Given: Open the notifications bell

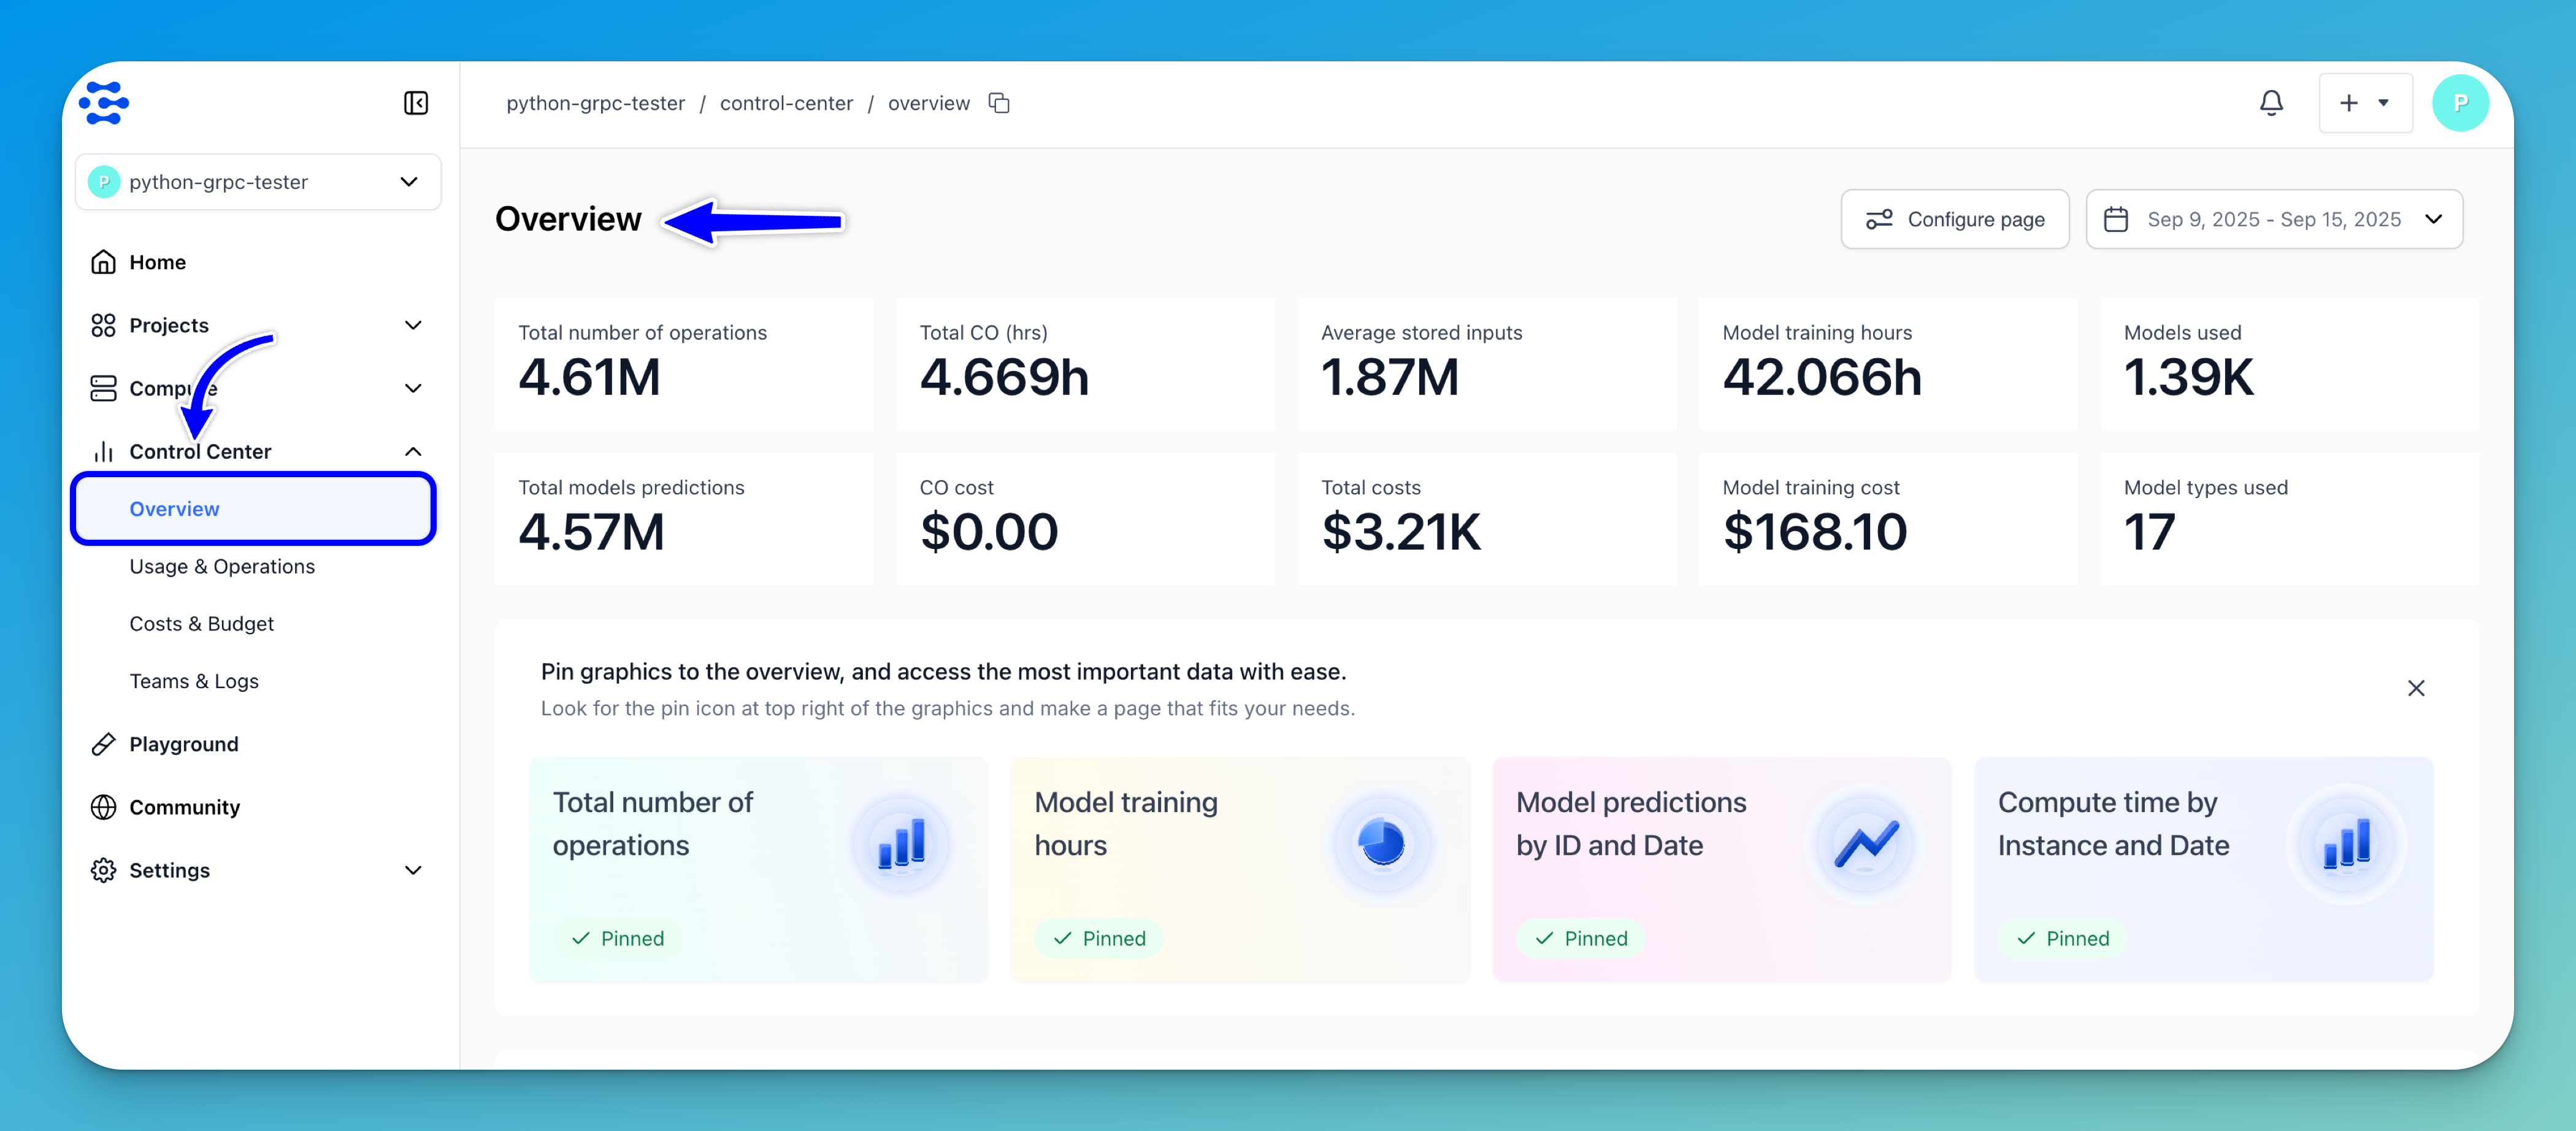Looking at the screenshot, I should [x=2271, y=103].
